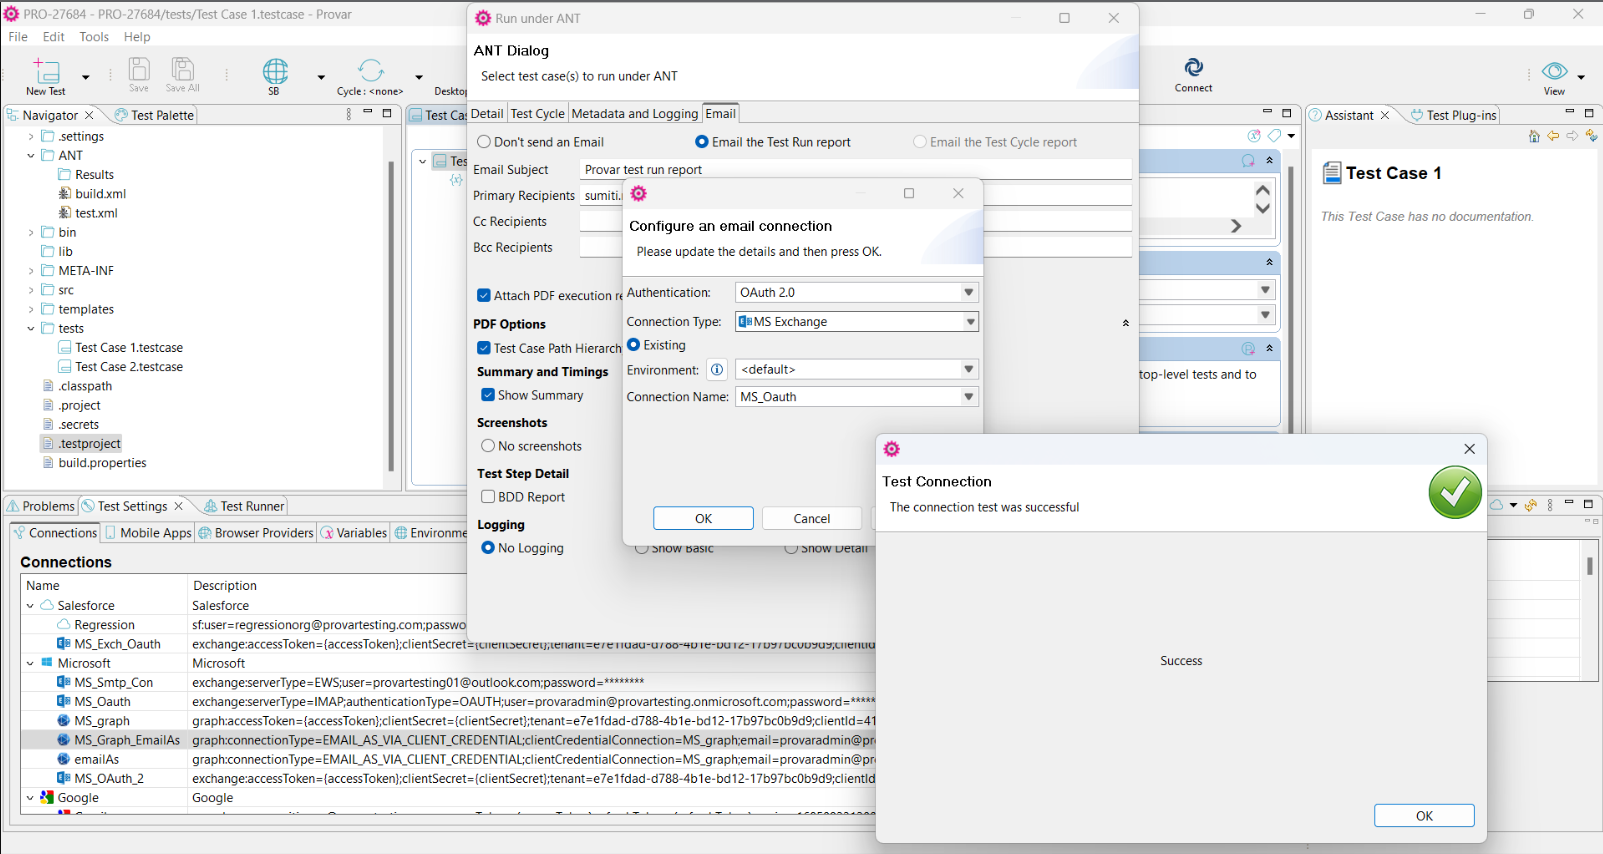Open the Mobile Apps tab
Screen dimensions: 1603x854
[x=148, y=533]
